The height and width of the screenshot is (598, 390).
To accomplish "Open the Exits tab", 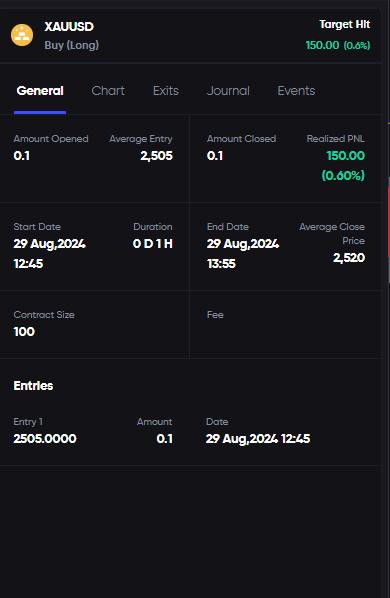I will (x=165, y=91).
